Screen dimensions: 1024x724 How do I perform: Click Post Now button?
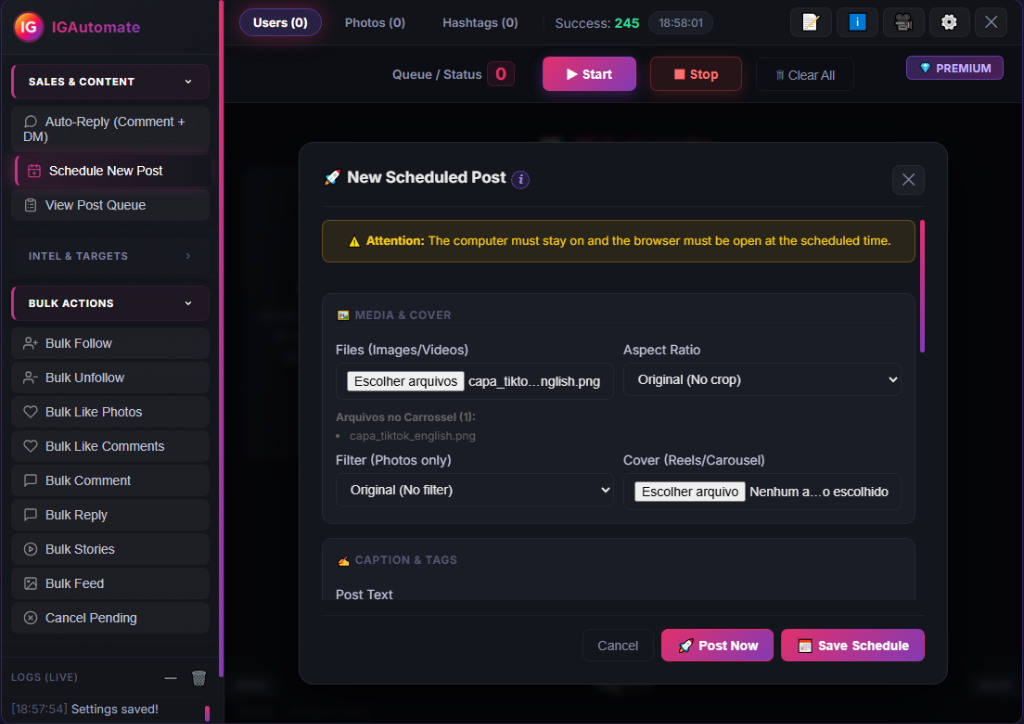point(717,646)
